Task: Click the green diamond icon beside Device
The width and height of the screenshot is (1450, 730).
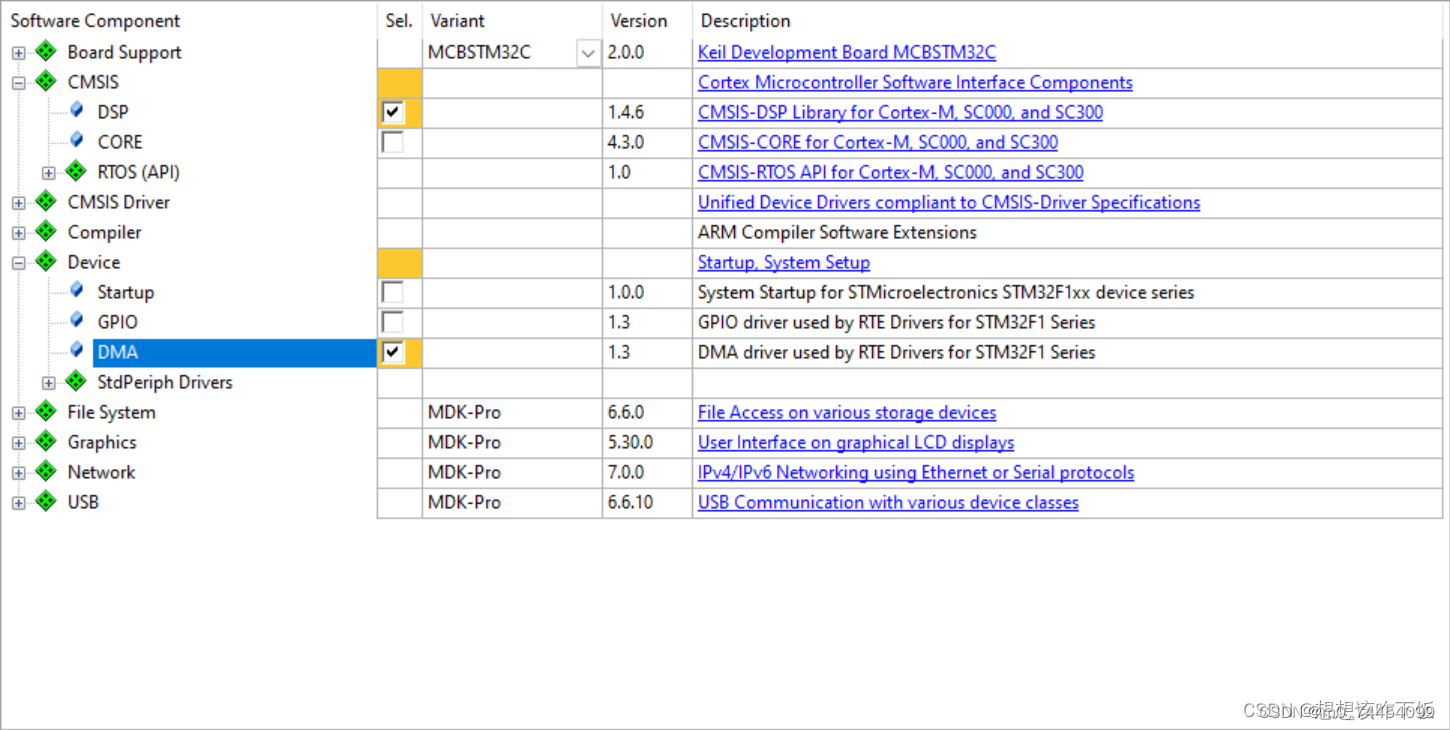Action: 46,261
